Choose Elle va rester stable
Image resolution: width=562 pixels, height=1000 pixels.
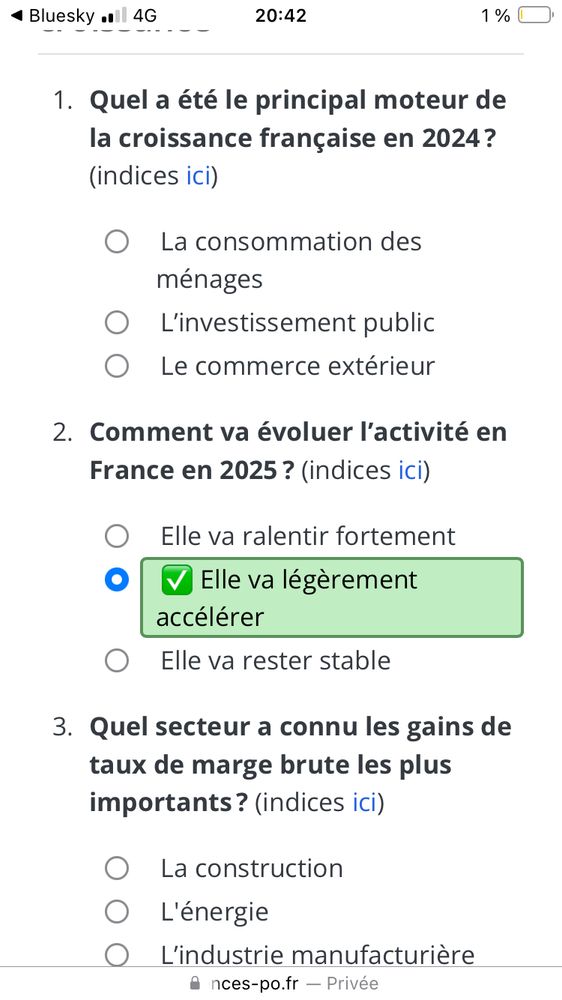point(117,661)
